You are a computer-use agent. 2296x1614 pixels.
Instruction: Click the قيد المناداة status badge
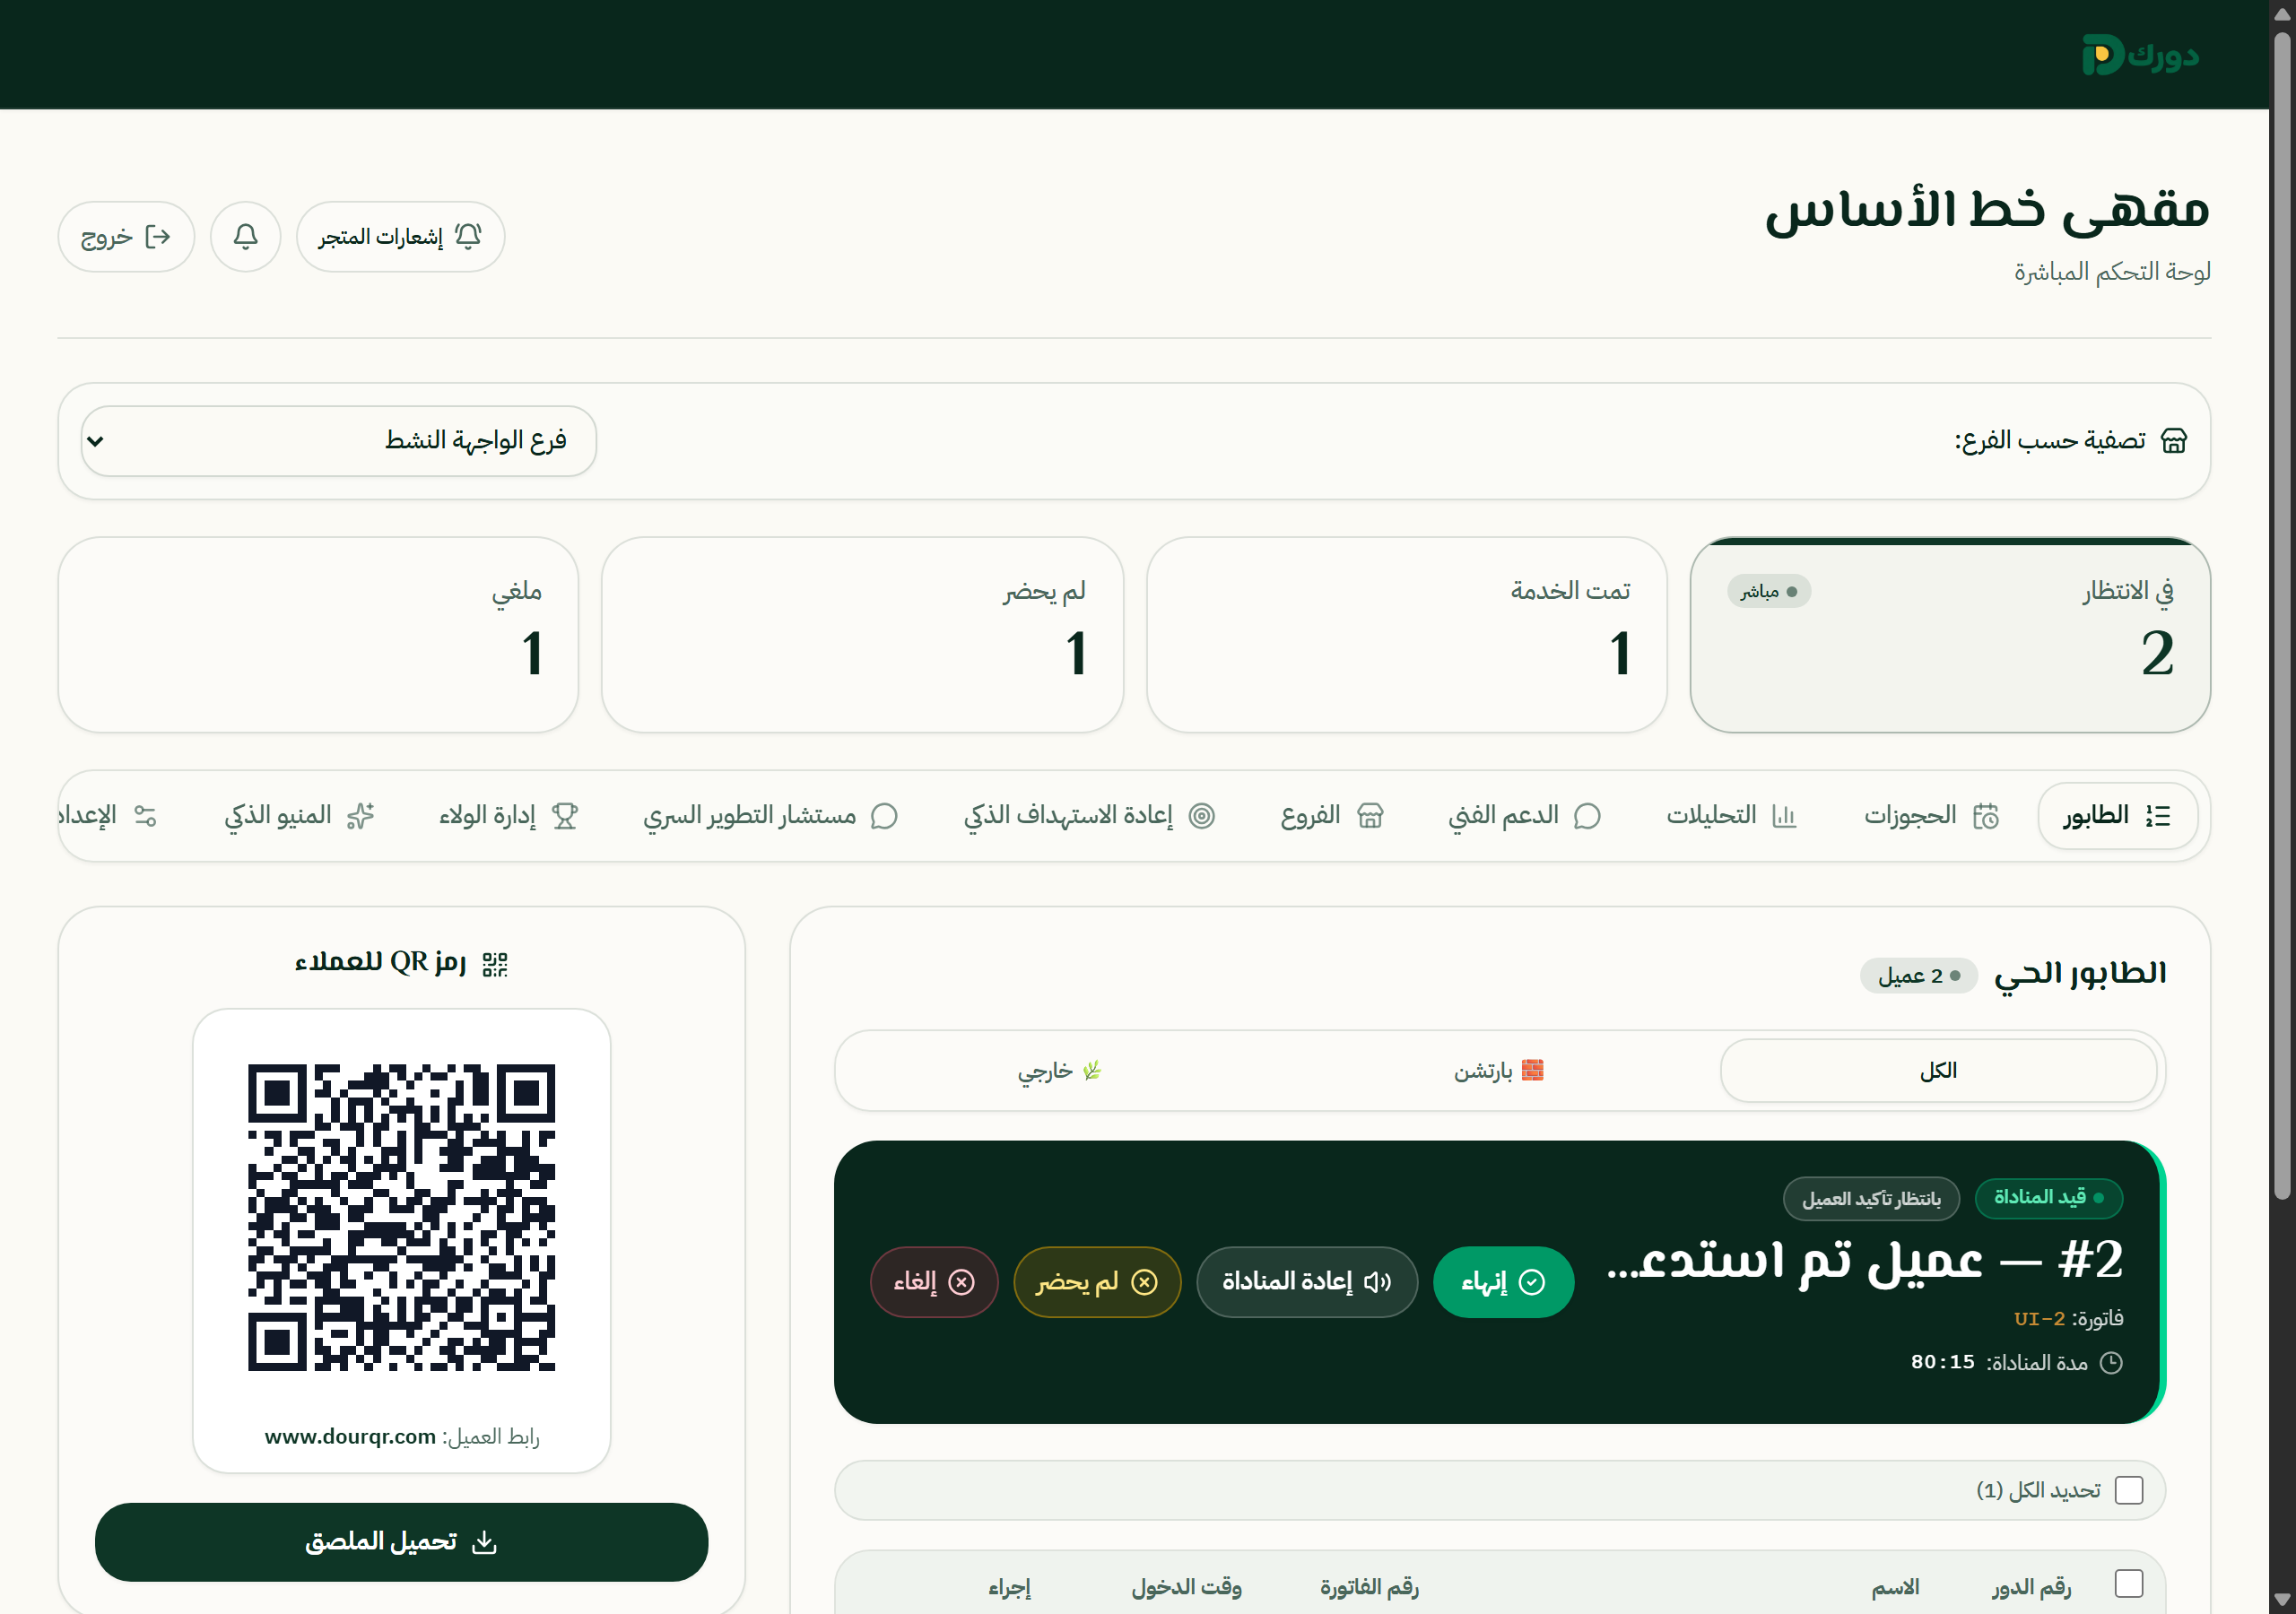coord(2049,1198)
